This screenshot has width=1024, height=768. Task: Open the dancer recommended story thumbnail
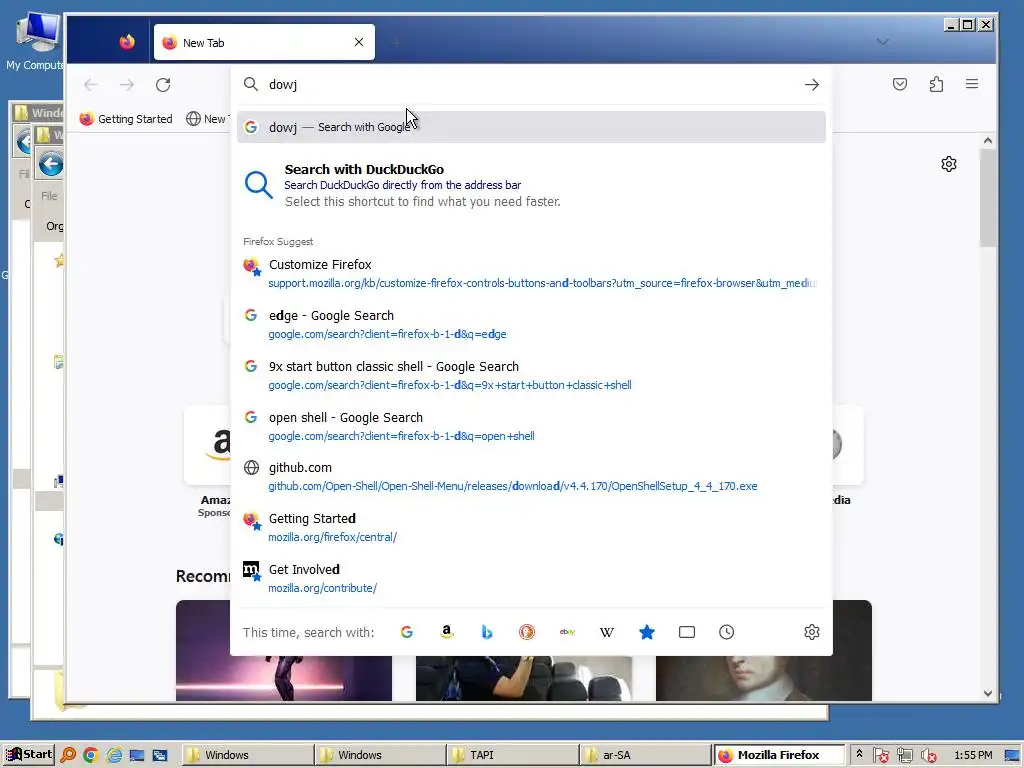(x=284, y=650)
